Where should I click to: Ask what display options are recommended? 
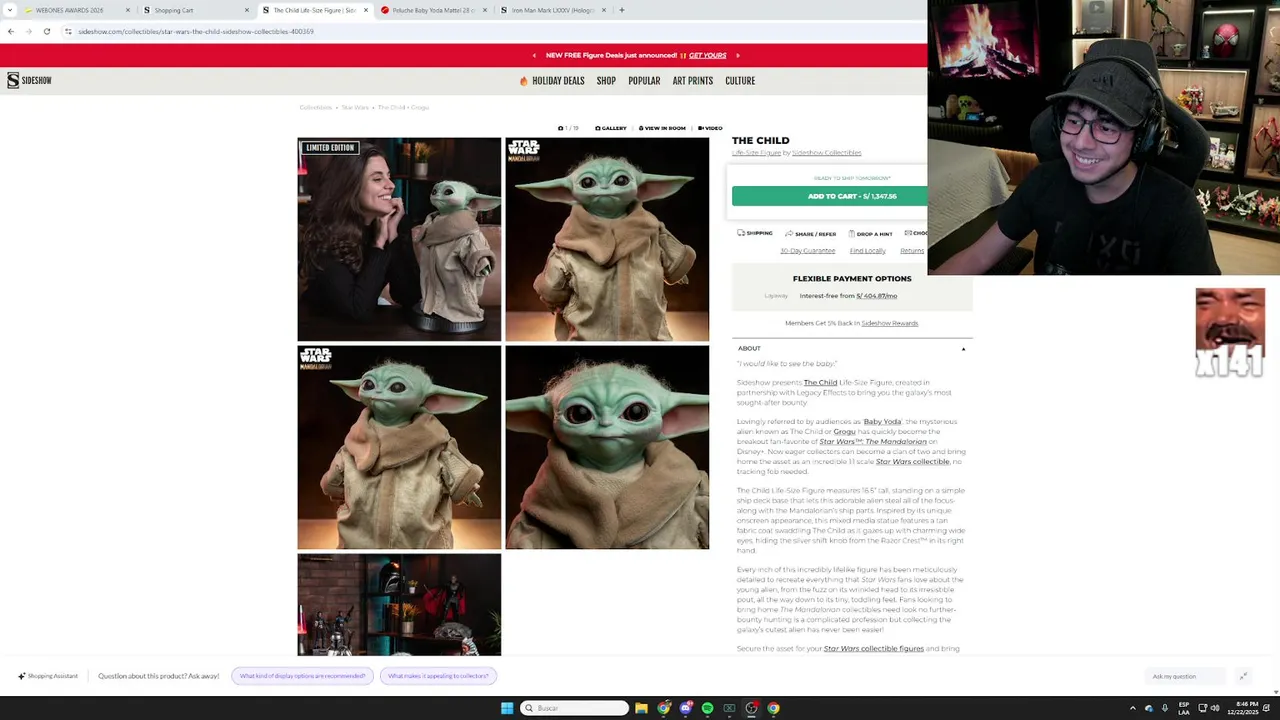[x=302, y=676]
